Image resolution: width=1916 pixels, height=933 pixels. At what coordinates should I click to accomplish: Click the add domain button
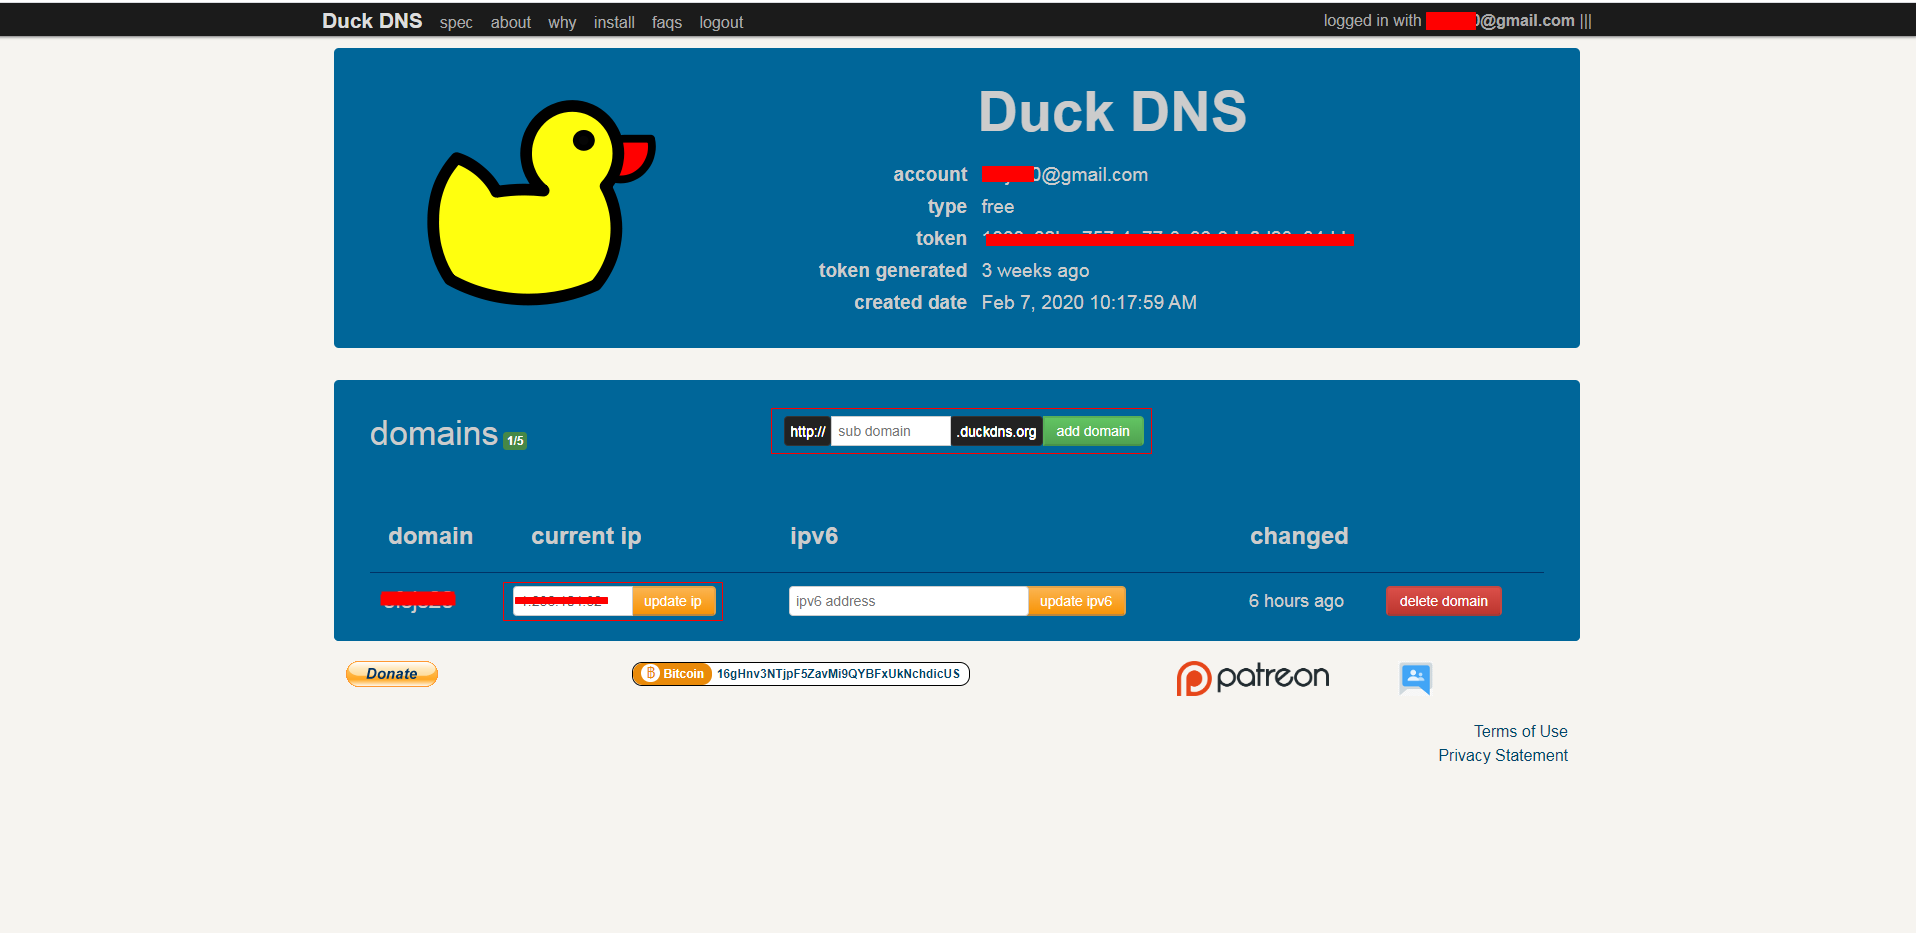[x=1093, y=431]
